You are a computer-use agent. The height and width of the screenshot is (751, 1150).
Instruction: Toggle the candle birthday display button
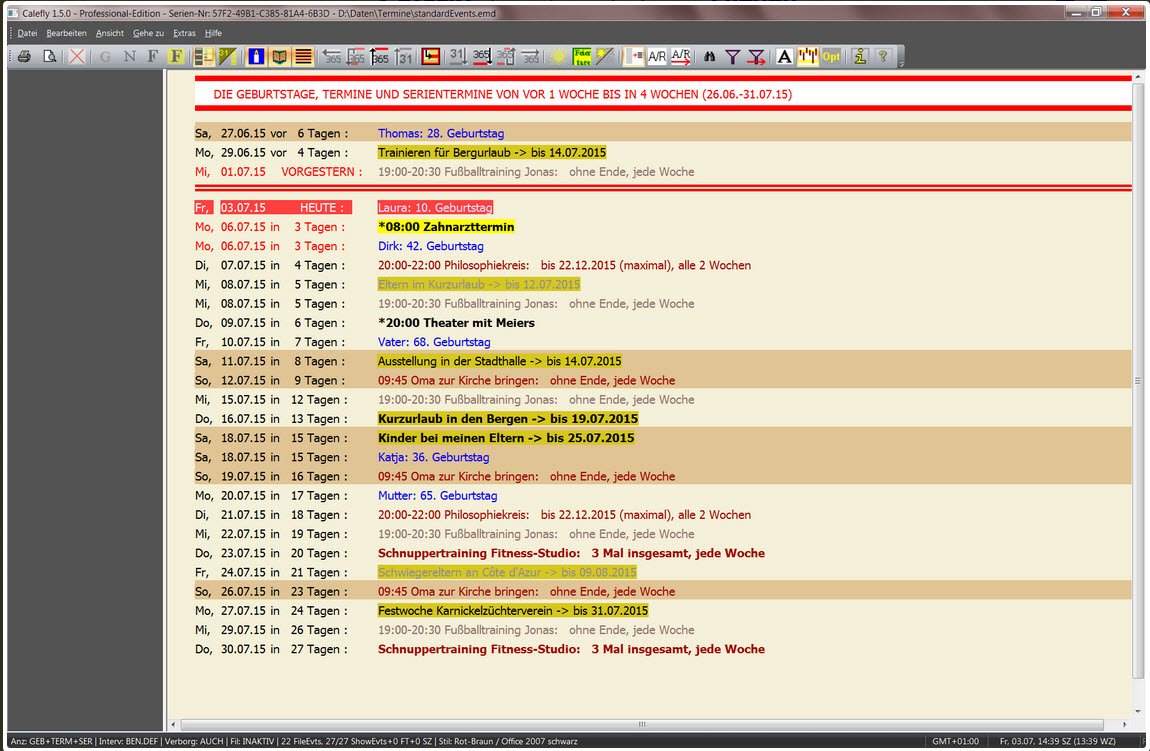click(256, 57)
